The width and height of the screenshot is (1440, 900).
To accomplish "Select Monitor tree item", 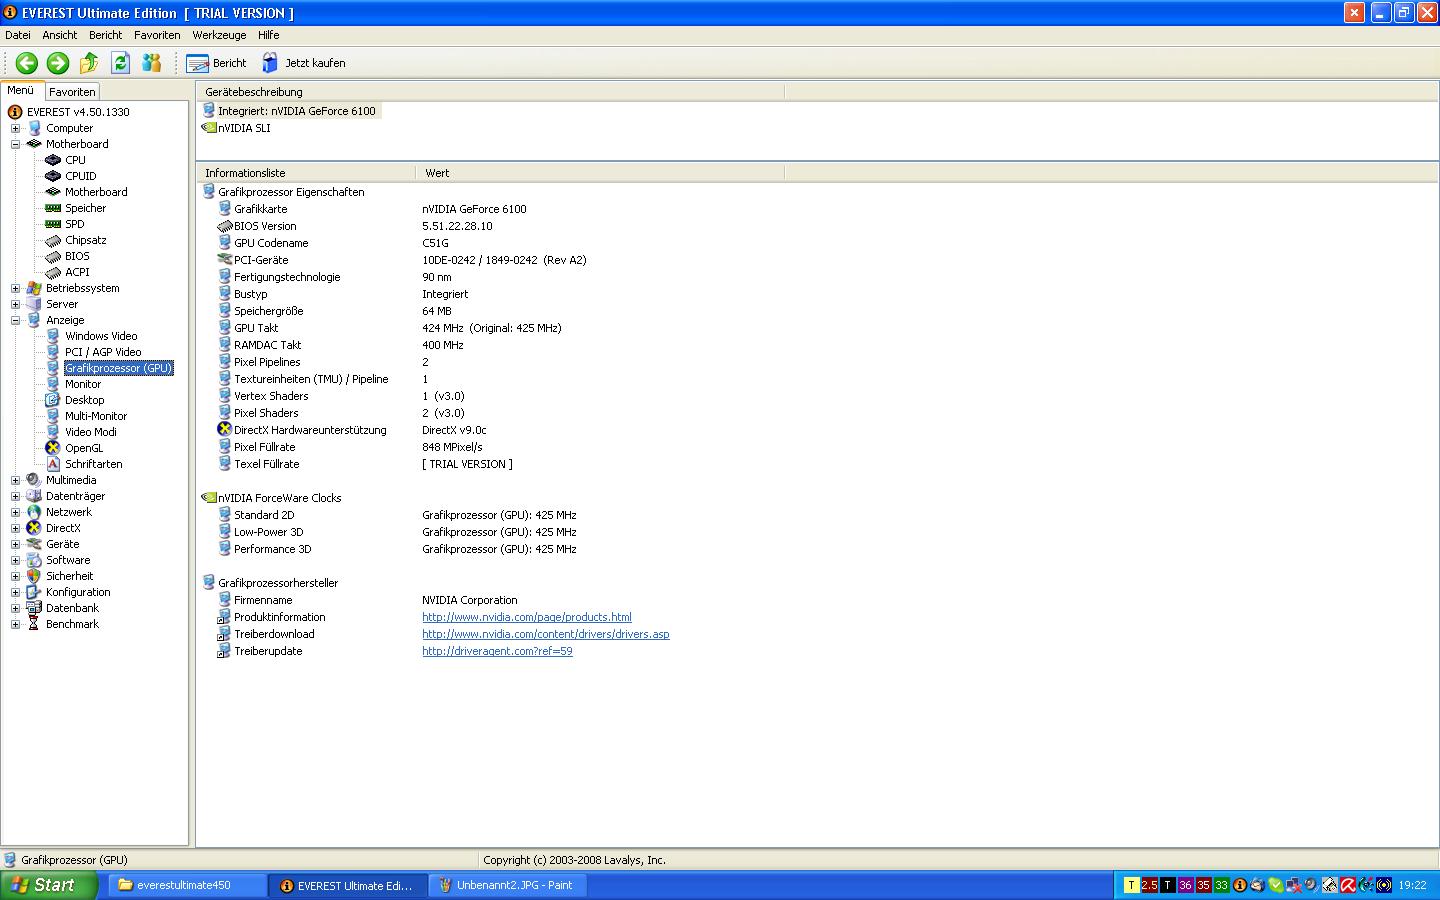I will point(83,384).
